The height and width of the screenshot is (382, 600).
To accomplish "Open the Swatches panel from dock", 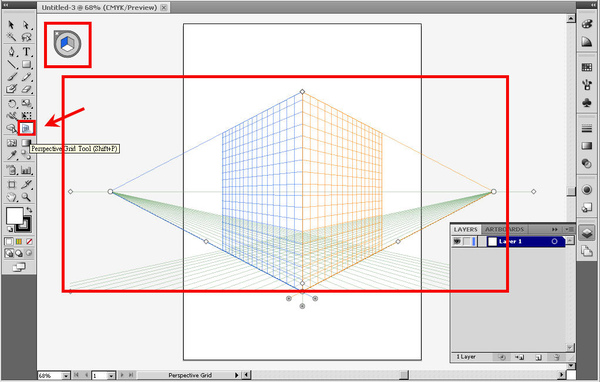I will point(587,67).
